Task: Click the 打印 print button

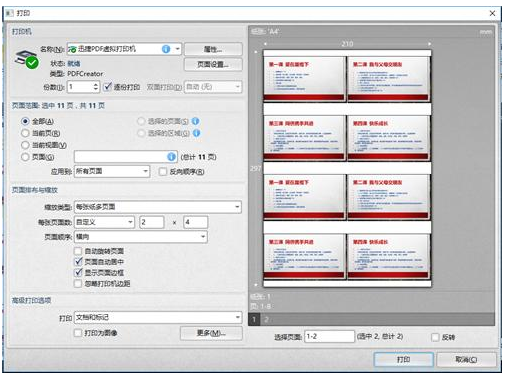Action: (404, 359)
